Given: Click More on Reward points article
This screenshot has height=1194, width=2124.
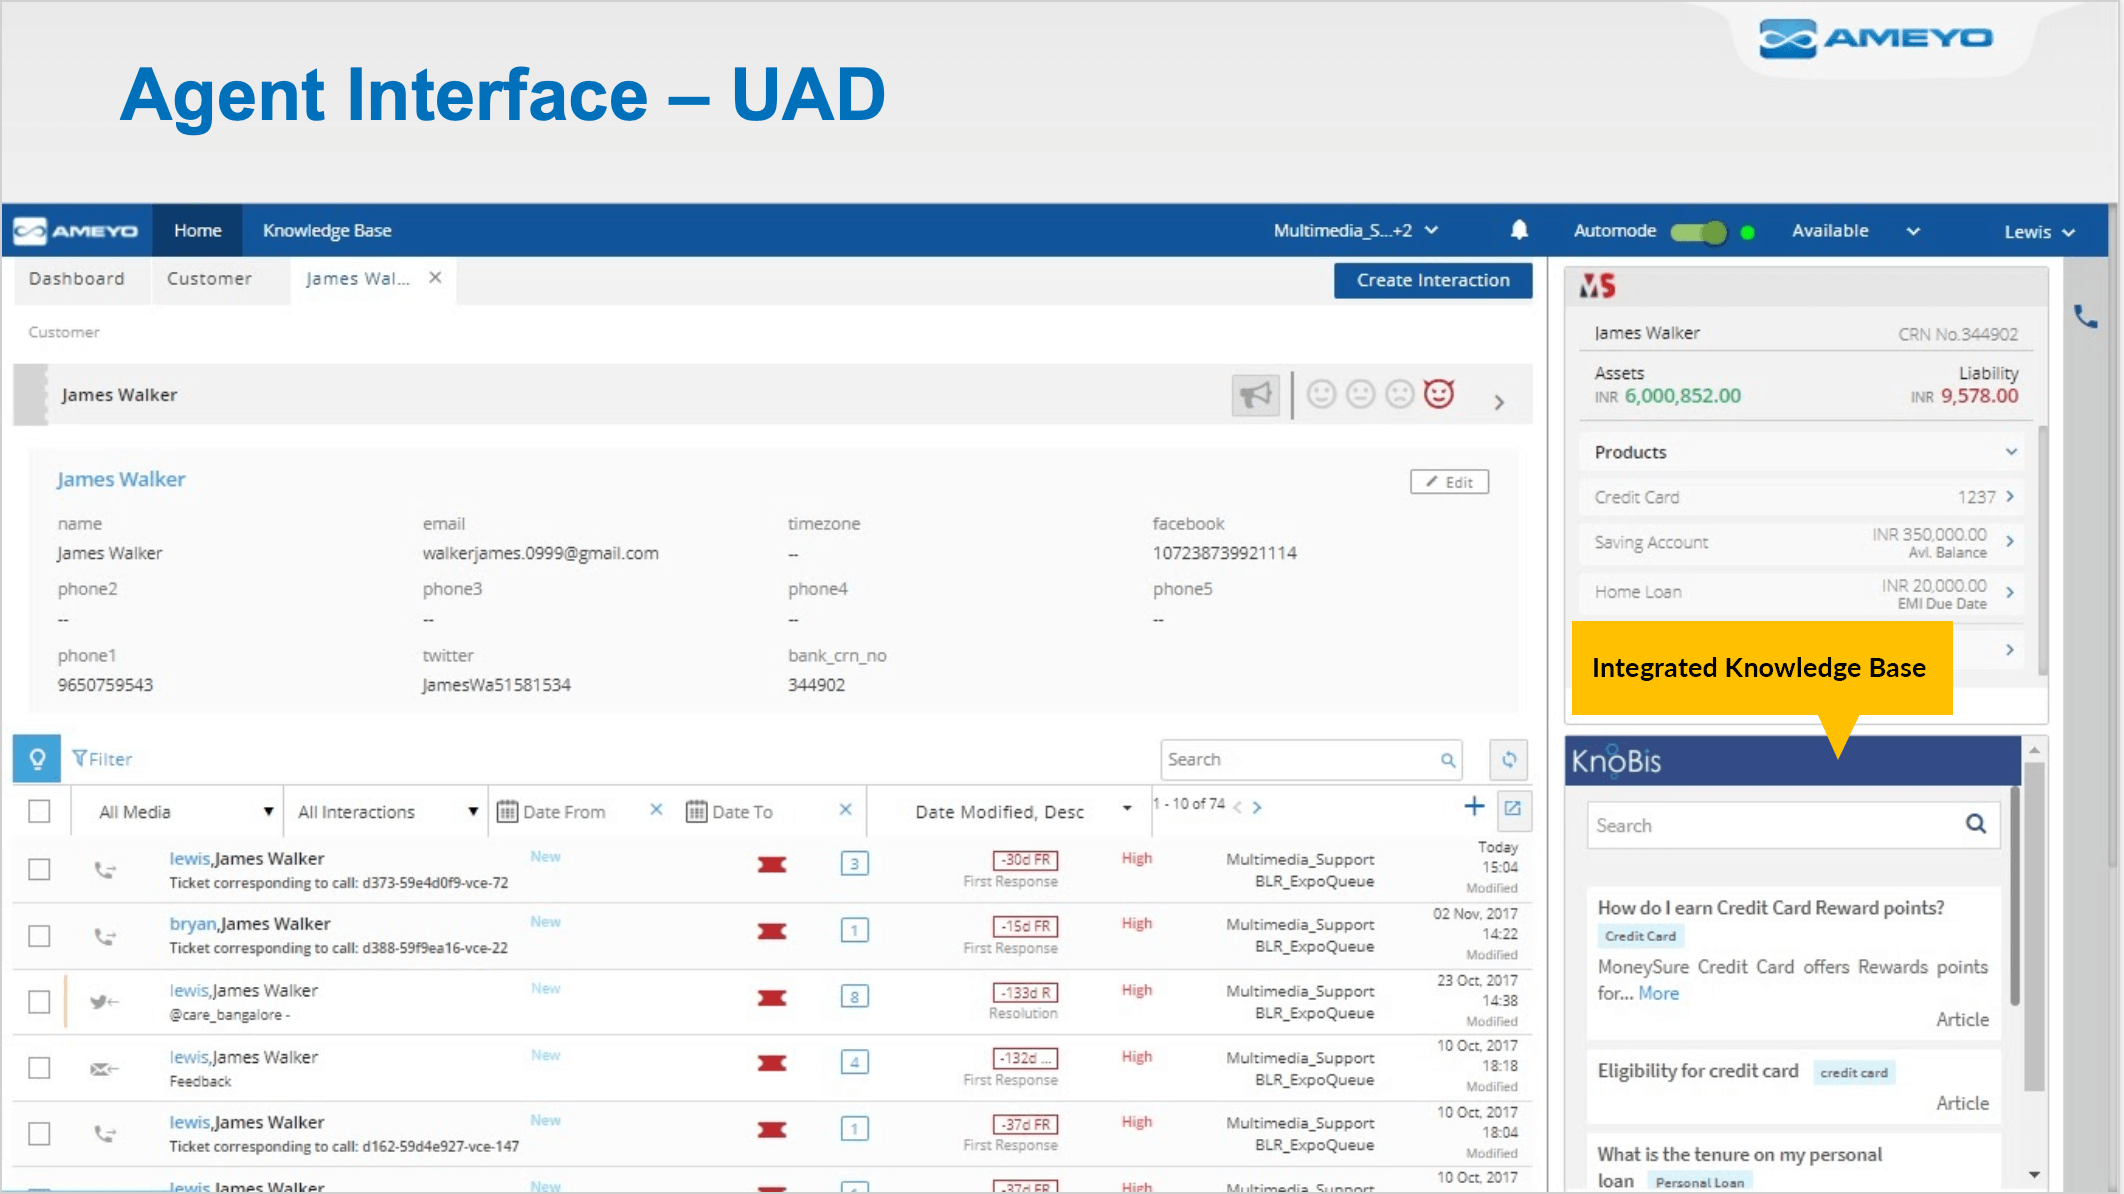Looking at the screenshot, I should click(1658, 993).
